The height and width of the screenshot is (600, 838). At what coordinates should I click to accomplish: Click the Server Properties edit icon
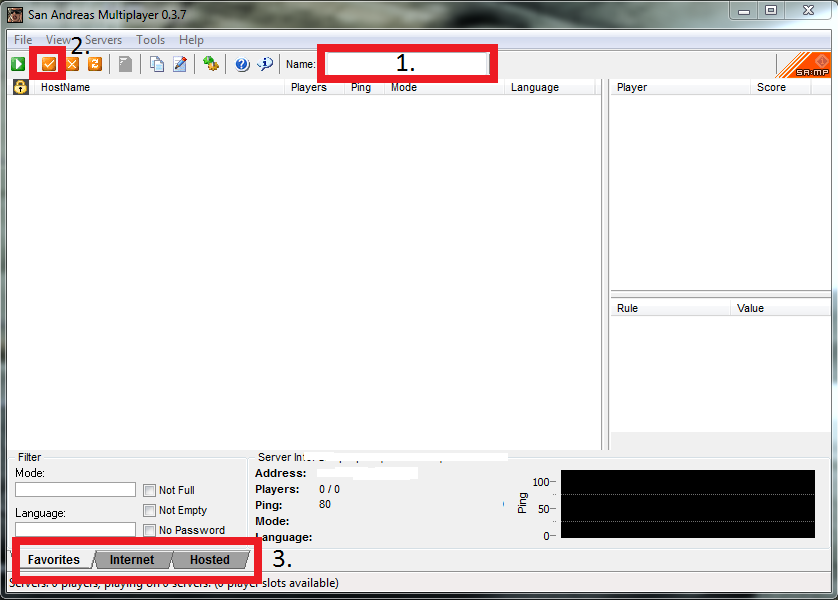[x=180, y=64]
